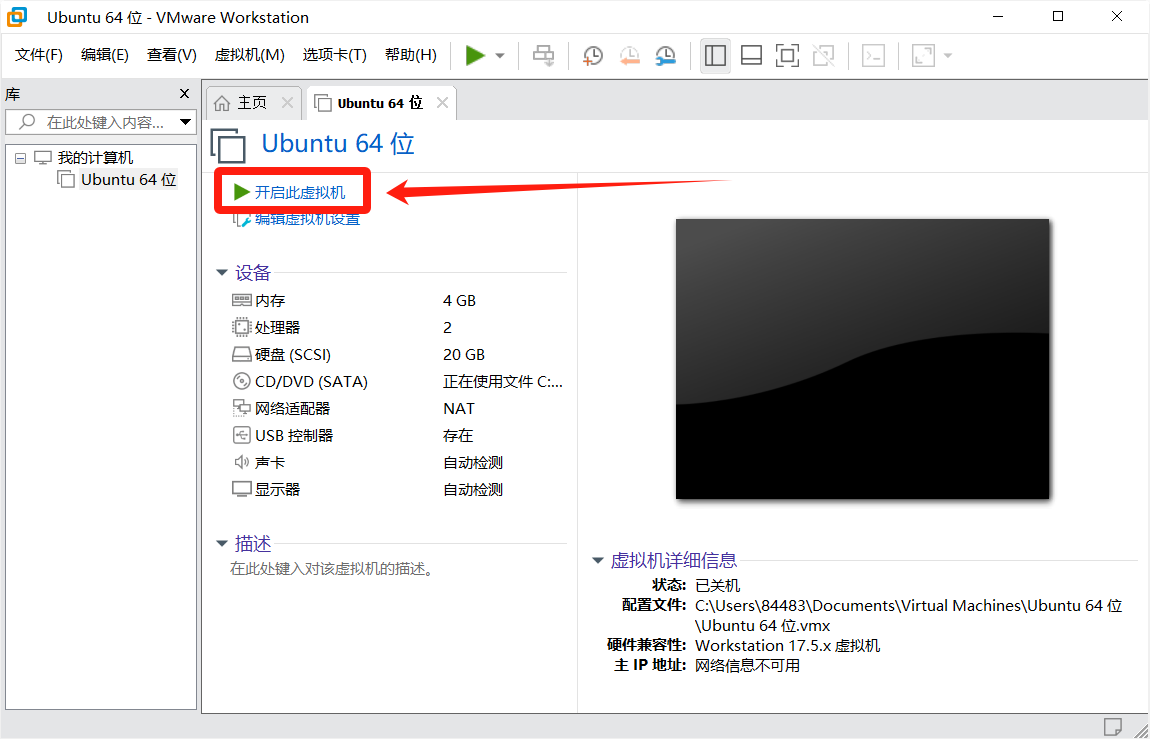This screenshot has height=739, width=1150.
Task: Collapse 我的计算机 tree node
Action: point(21,158)
